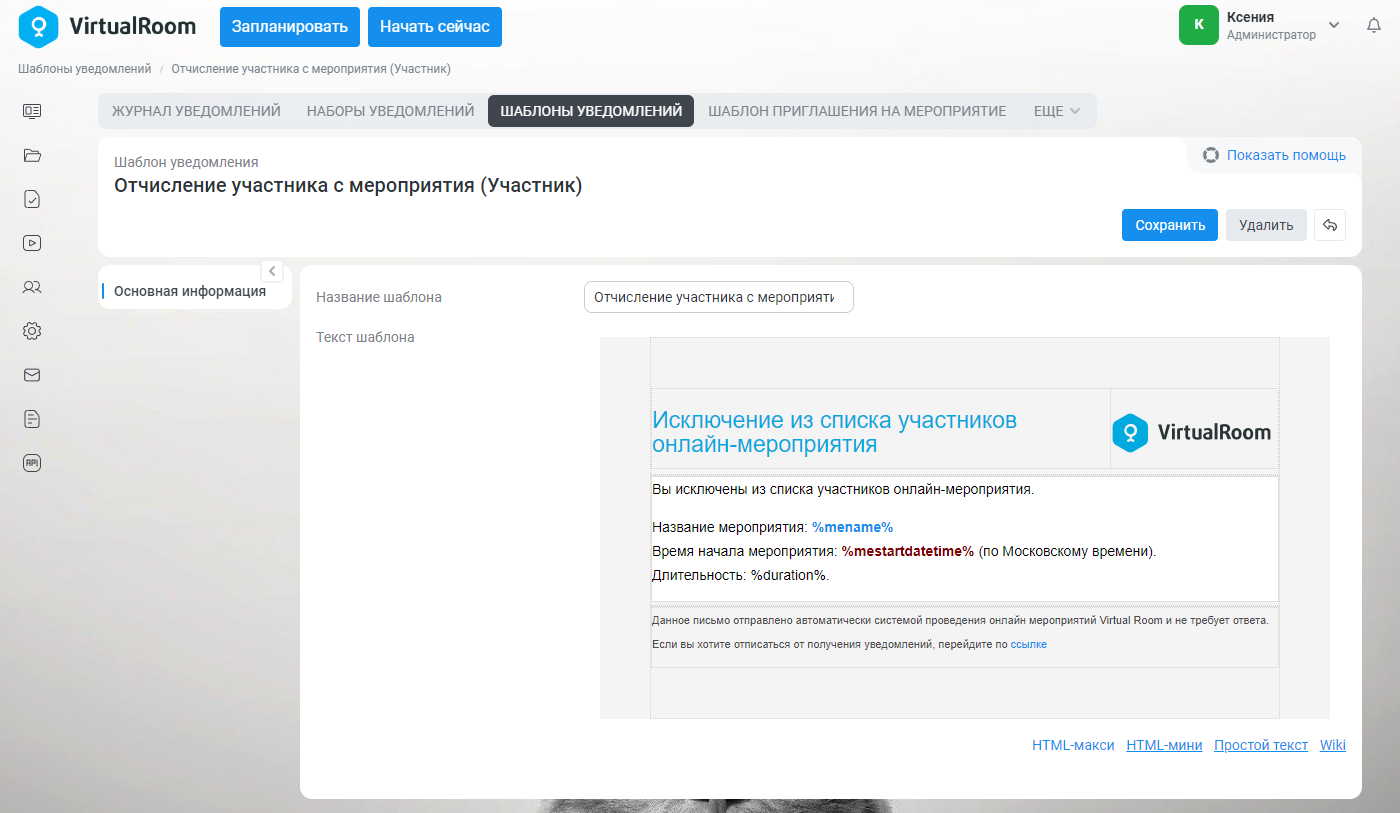The image size is (1400, 813).
Task: Click the Сохранить button
Action: coord(1170,225)
